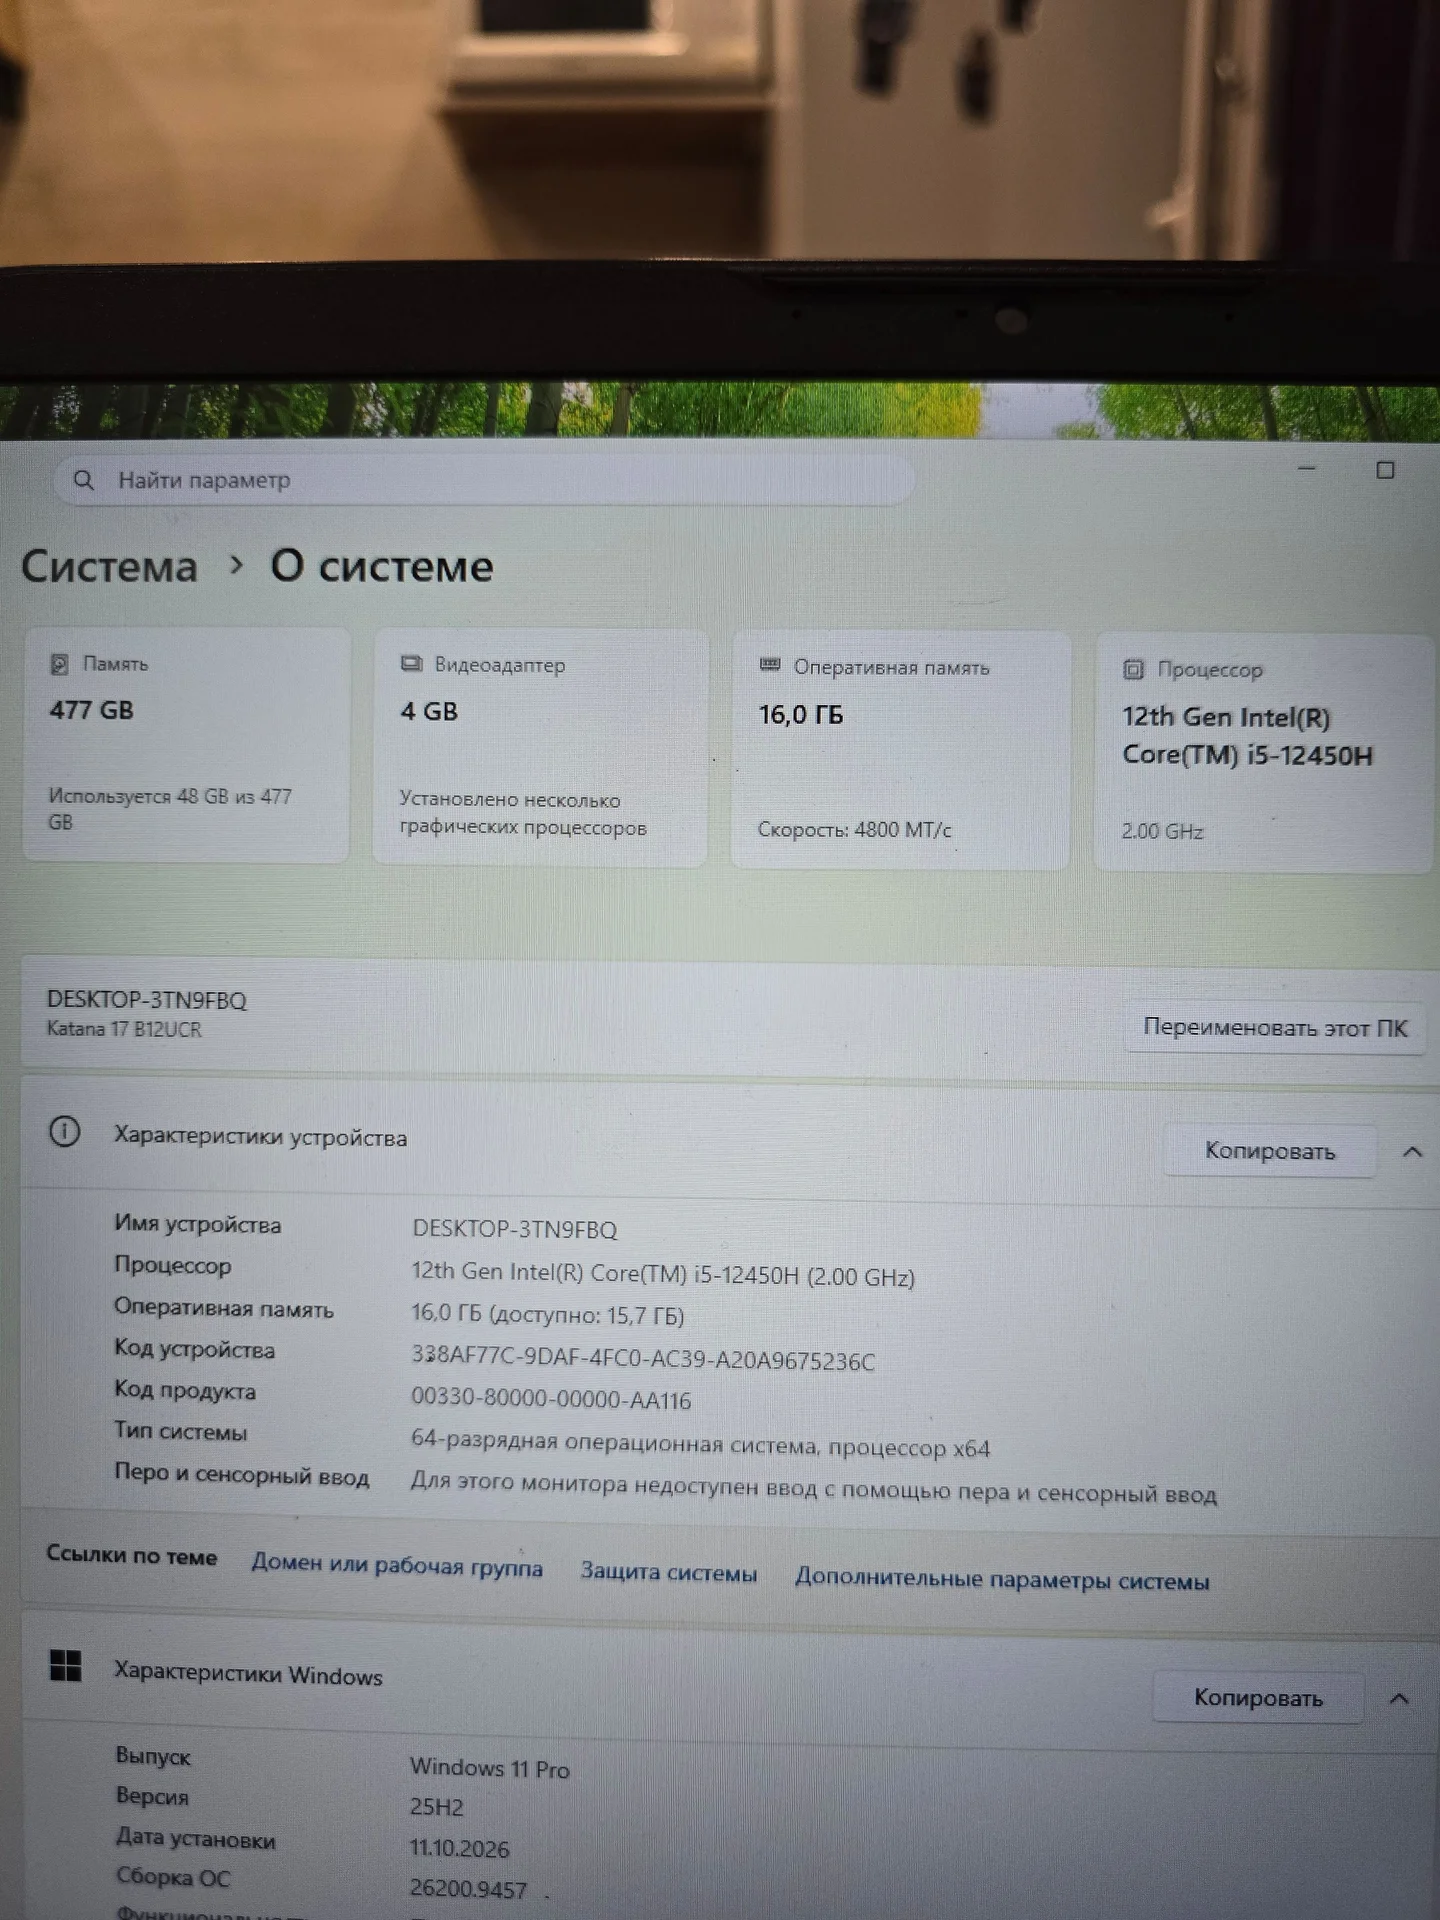
Task: Open Защита системы link
Action: [669, 1572]
